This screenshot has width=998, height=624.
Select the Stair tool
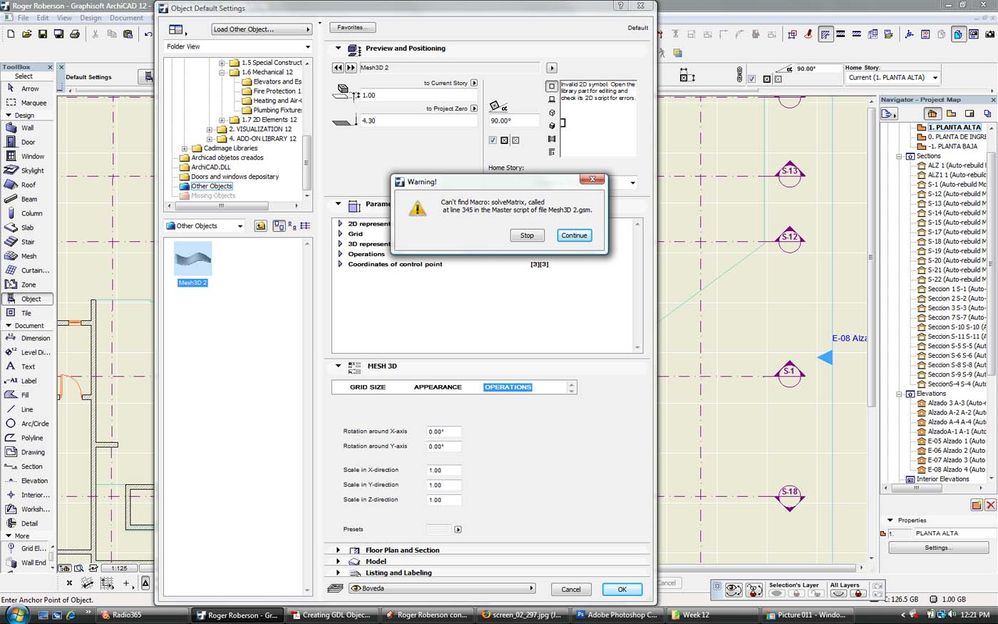(x=27, y=242)
